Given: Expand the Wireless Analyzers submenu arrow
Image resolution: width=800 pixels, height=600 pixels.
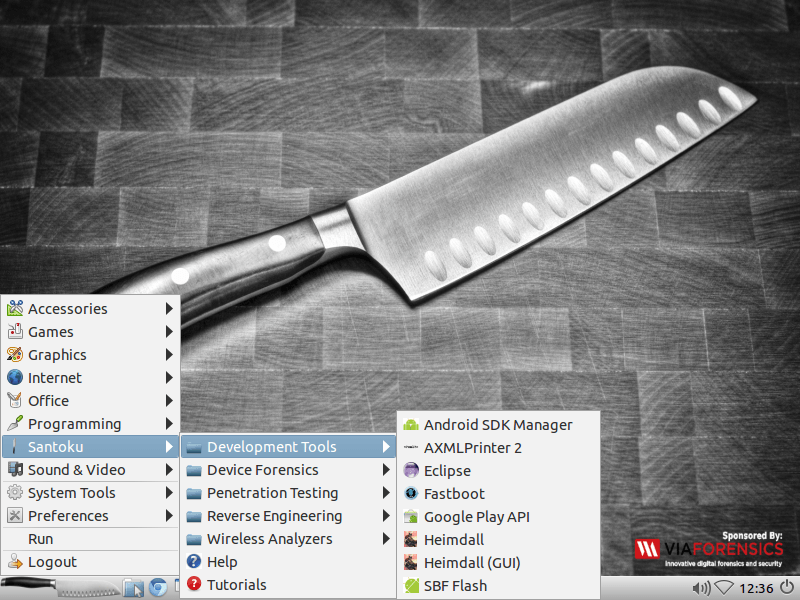Looking at the screenshot, I should coord(386,538).
